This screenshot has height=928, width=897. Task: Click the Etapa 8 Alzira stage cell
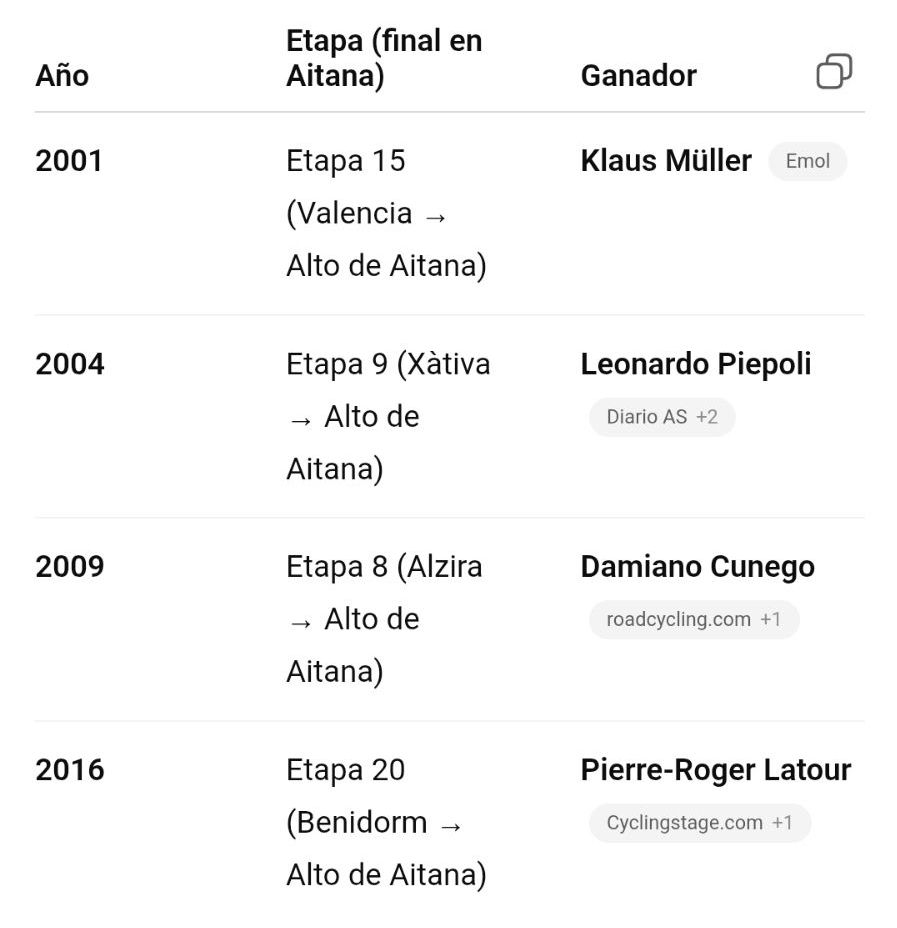point(384,619)
